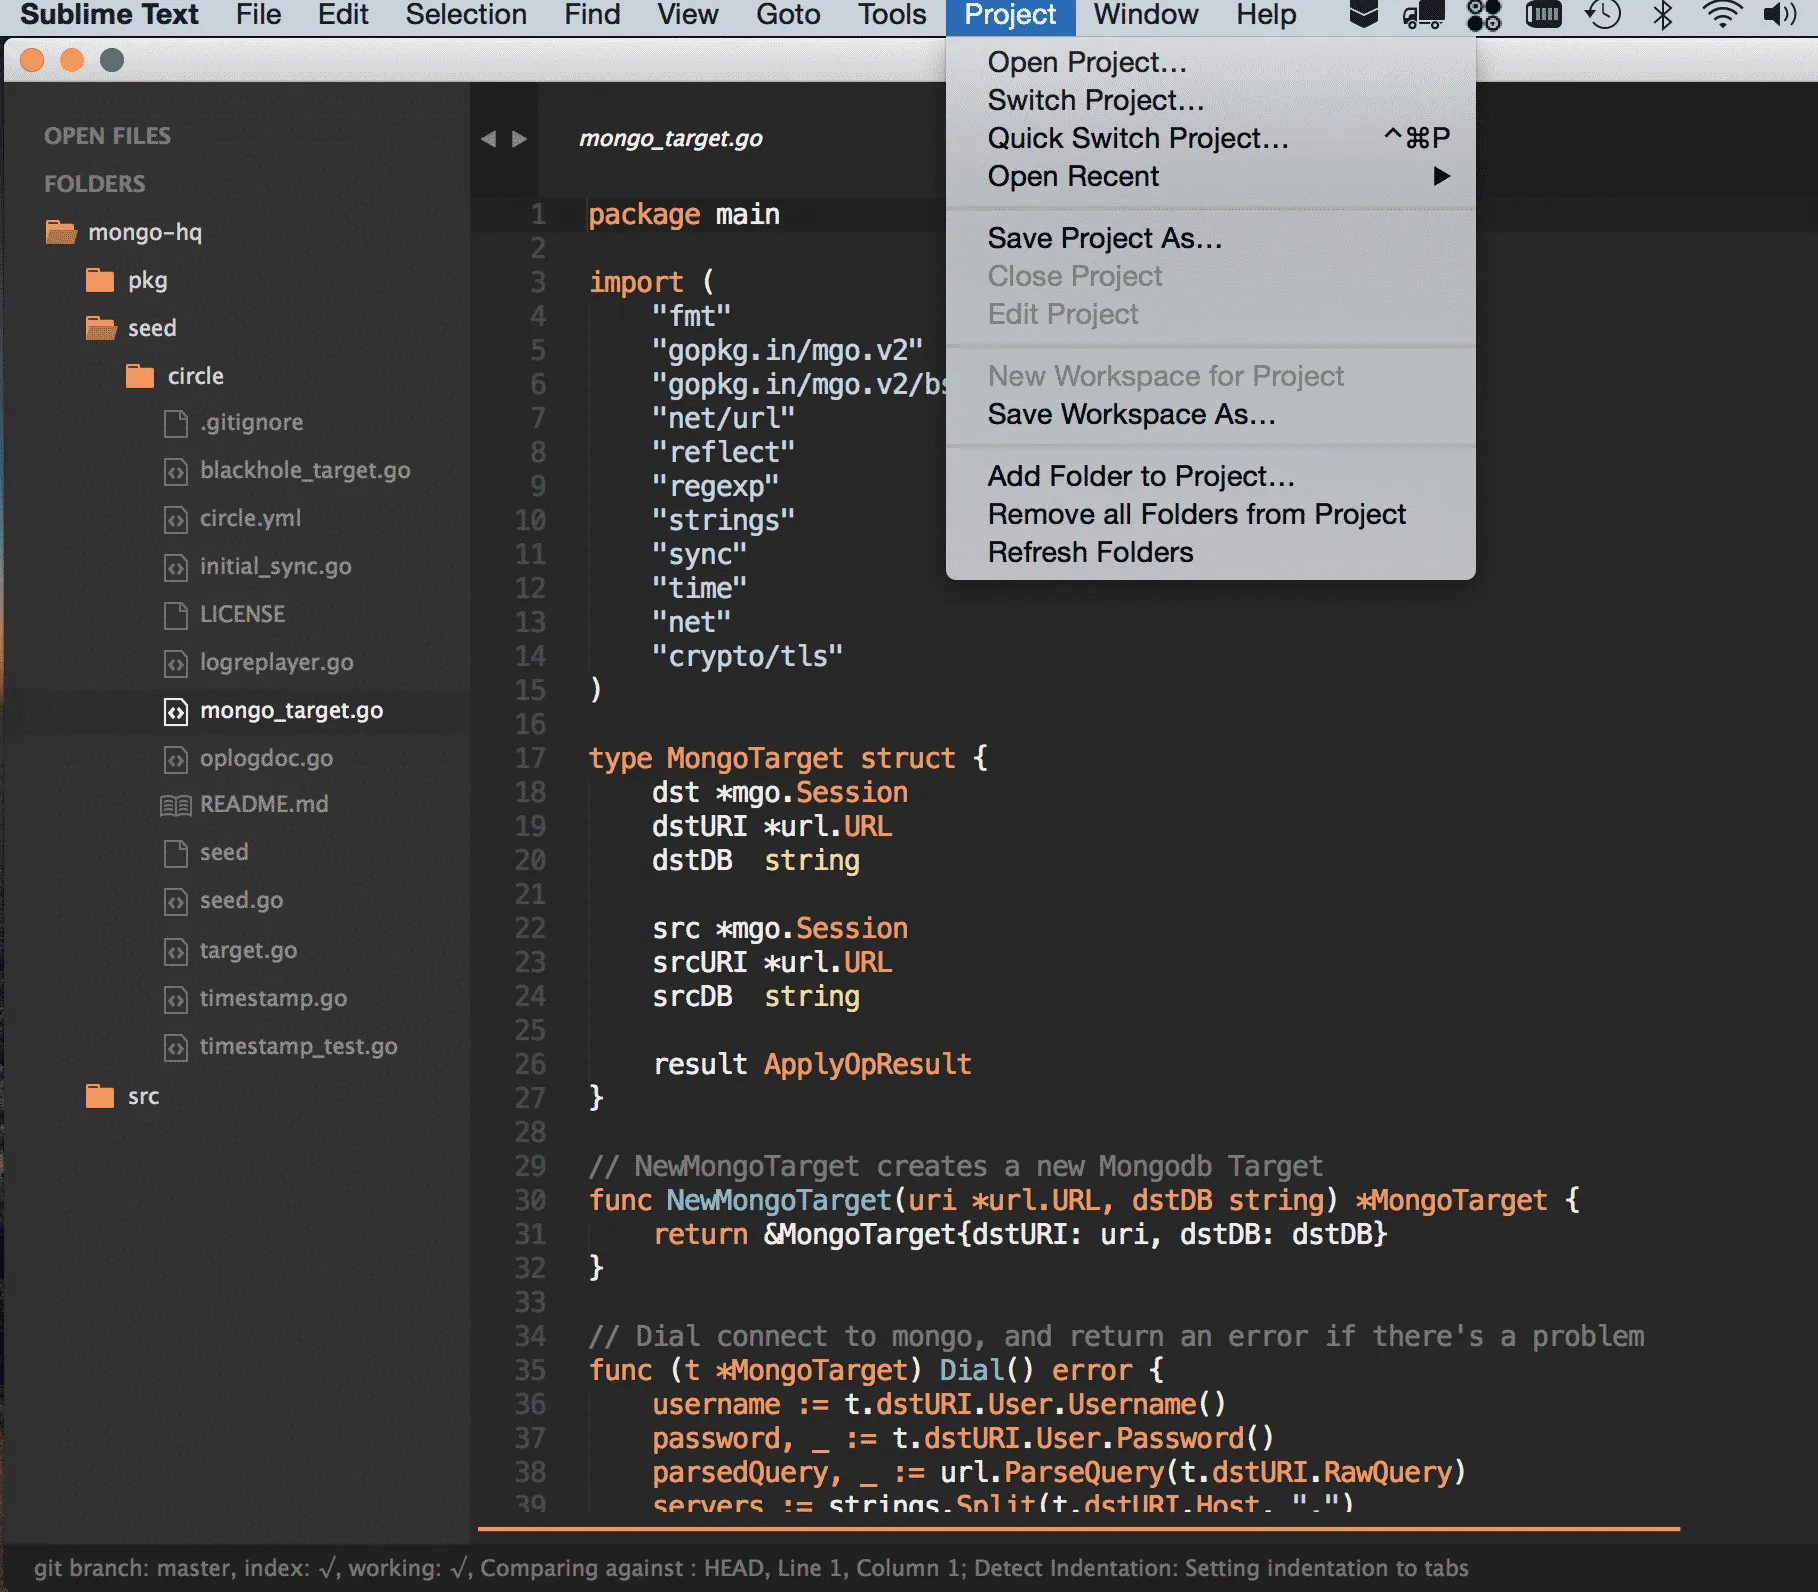Image resolution: width=1818 pixels, height=1592 pixels.
Task: Click the forward navigation arrow beside the tab
Action: (518, 139)
